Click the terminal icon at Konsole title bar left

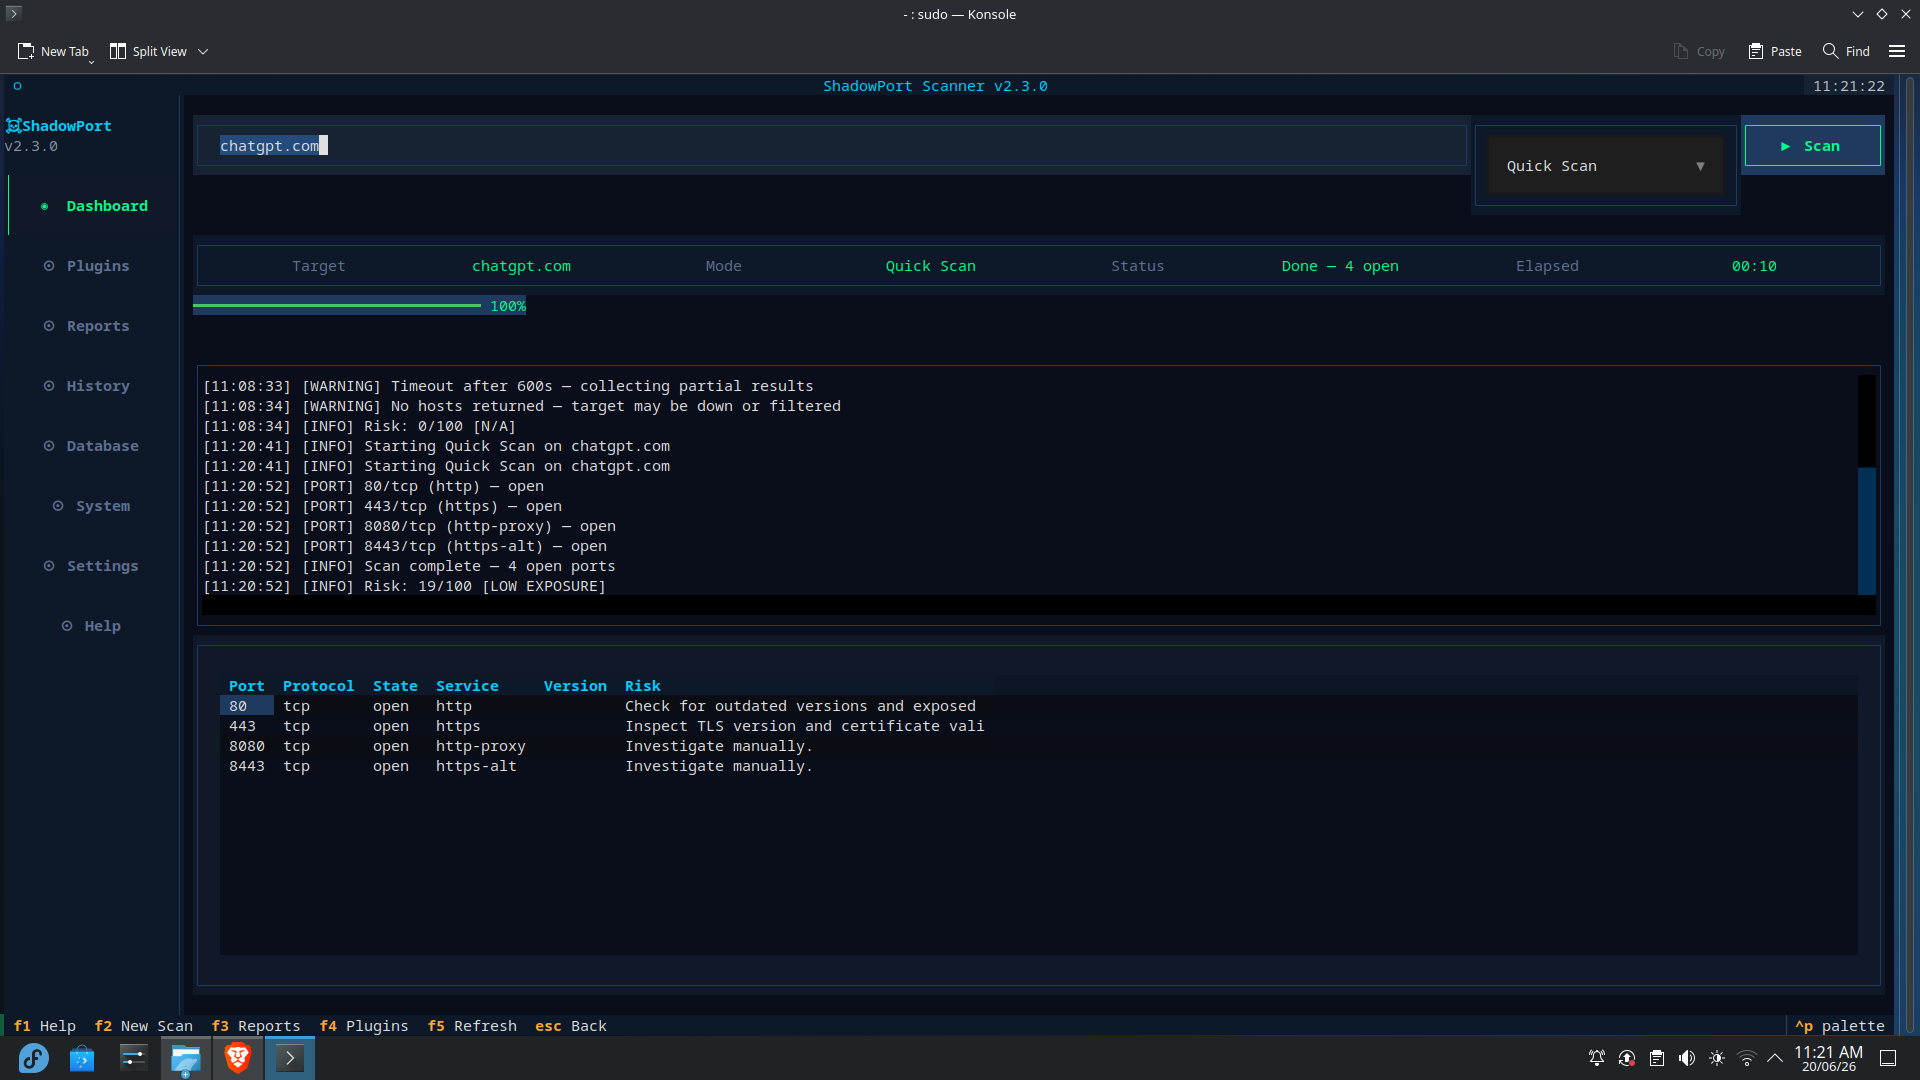tap(14, 14)
